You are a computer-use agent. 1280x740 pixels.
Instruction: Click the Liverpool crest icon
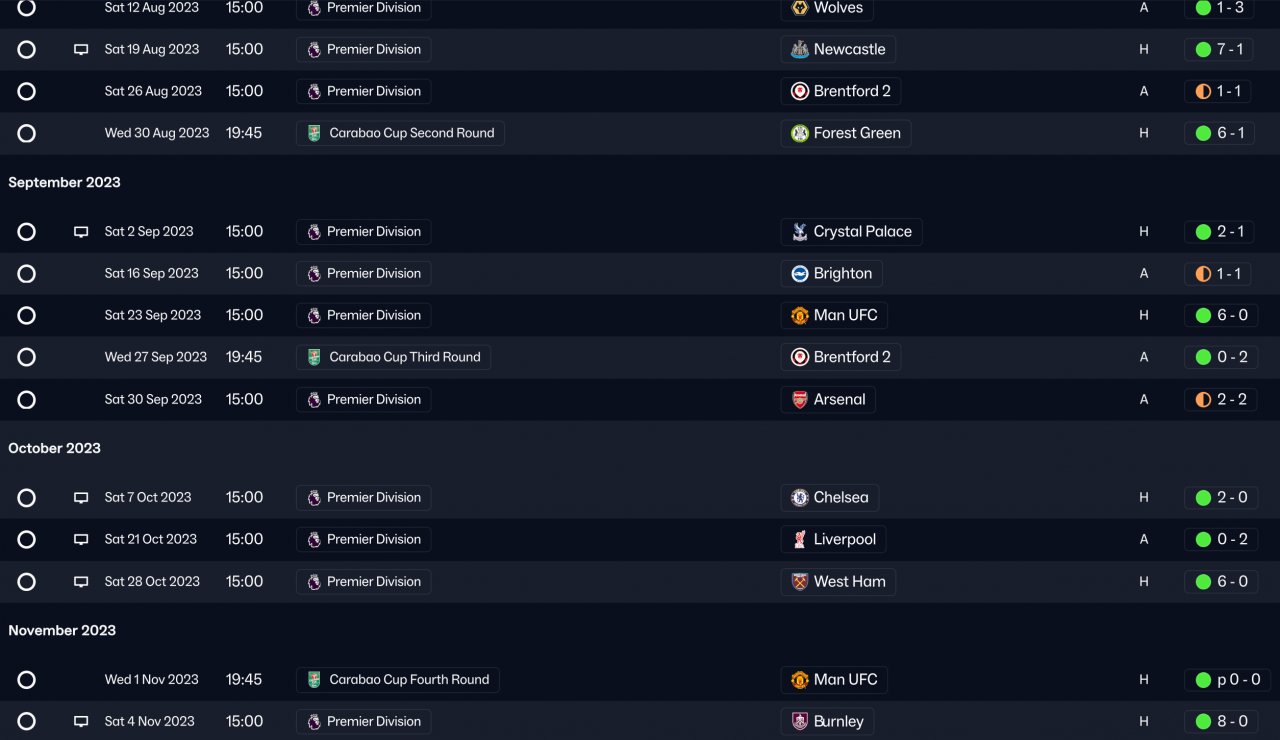point(800,539)
